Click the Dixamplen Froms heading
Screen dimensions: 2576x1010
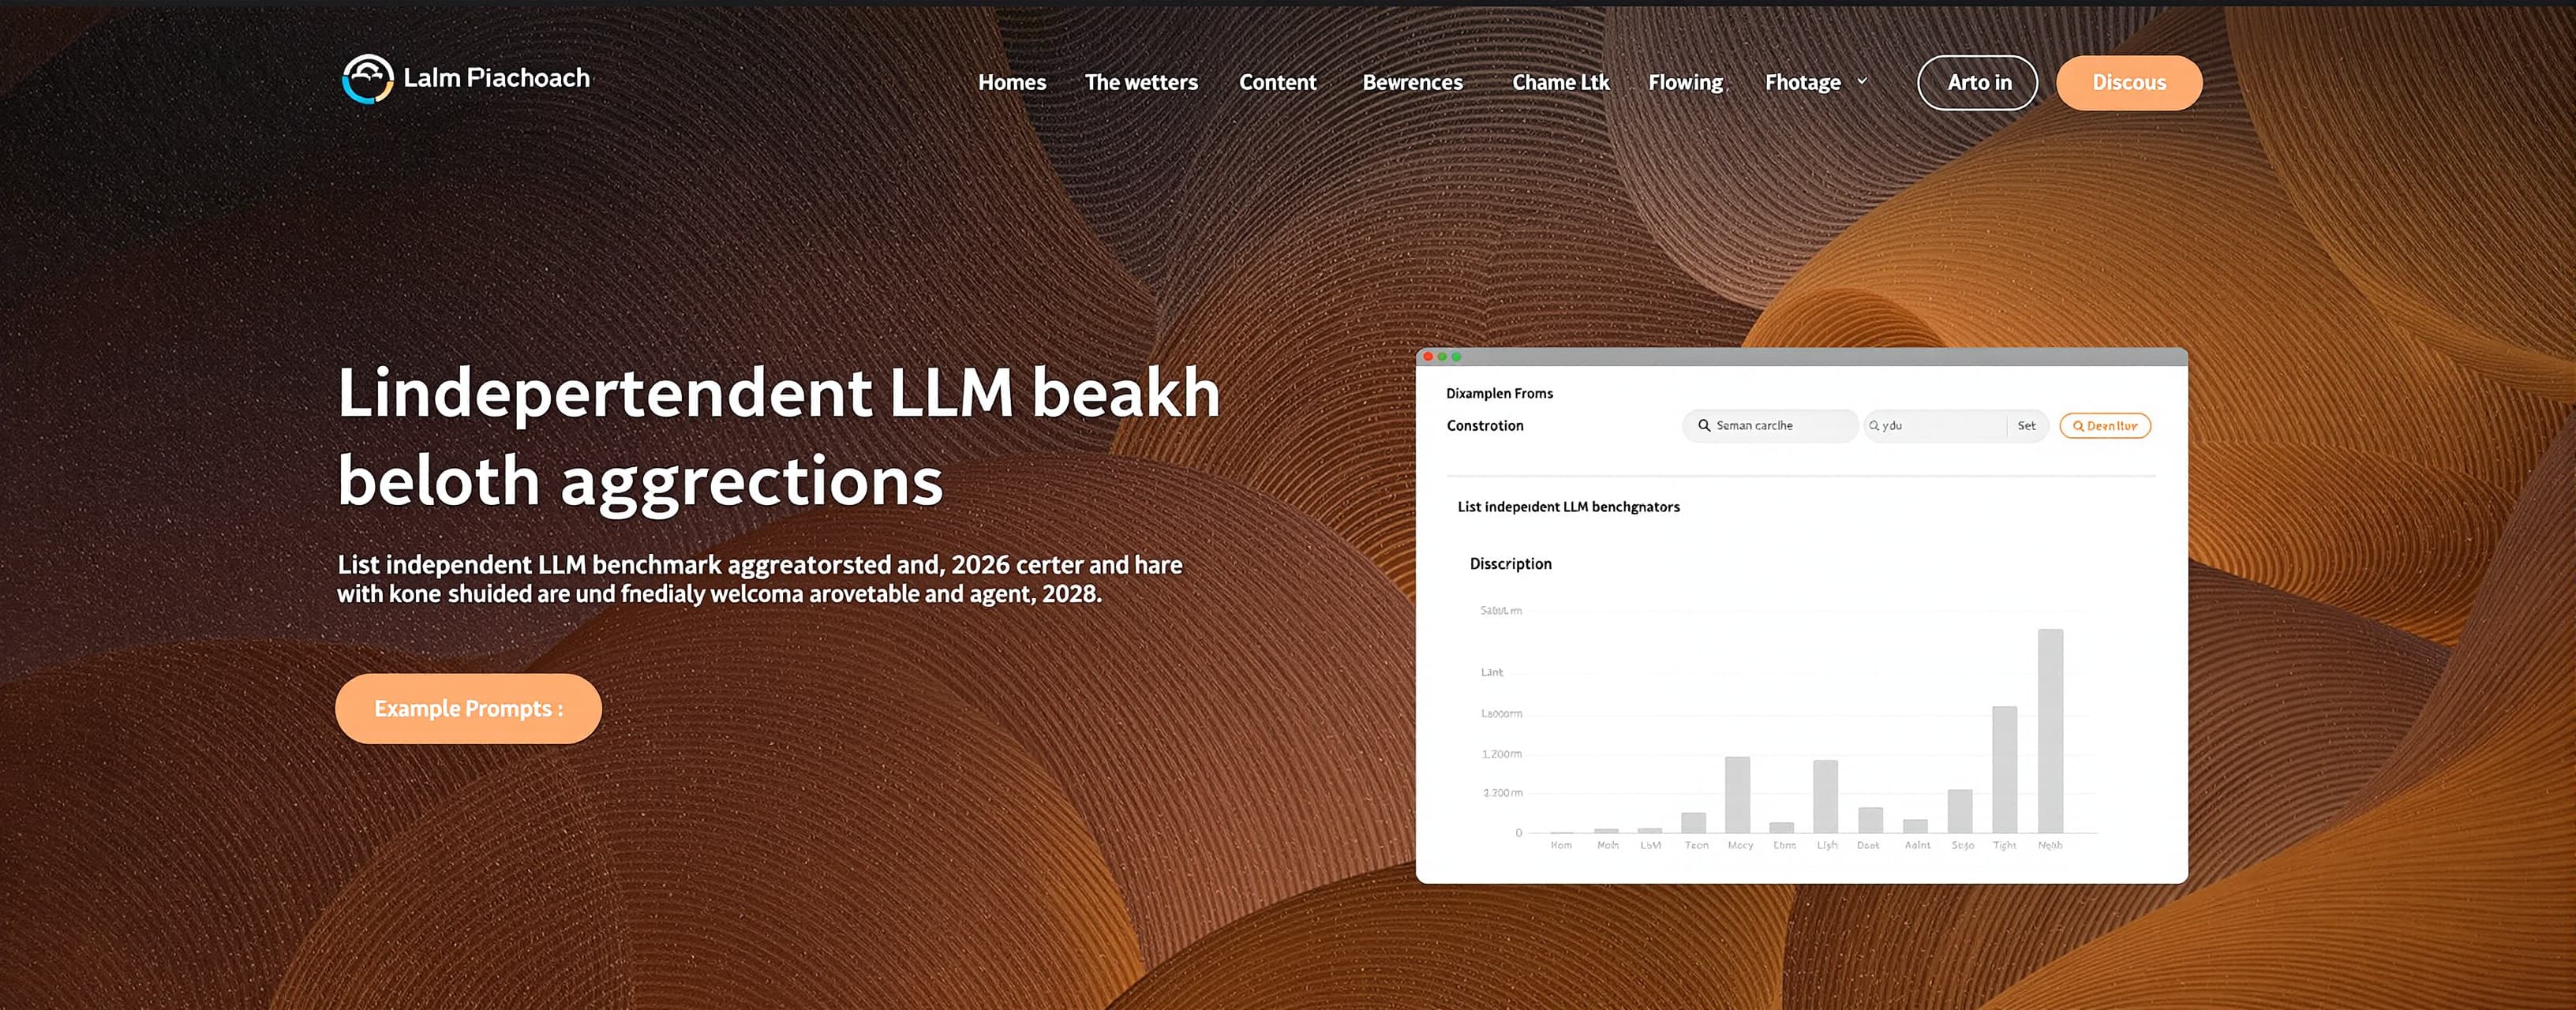[1499, 393]
